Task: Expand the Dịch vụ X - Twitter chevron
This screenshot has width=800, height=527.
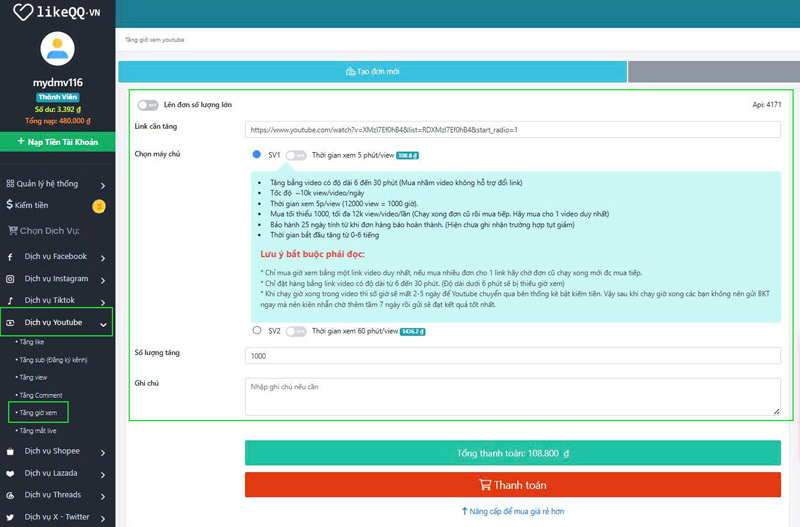Action: point(103,518)
